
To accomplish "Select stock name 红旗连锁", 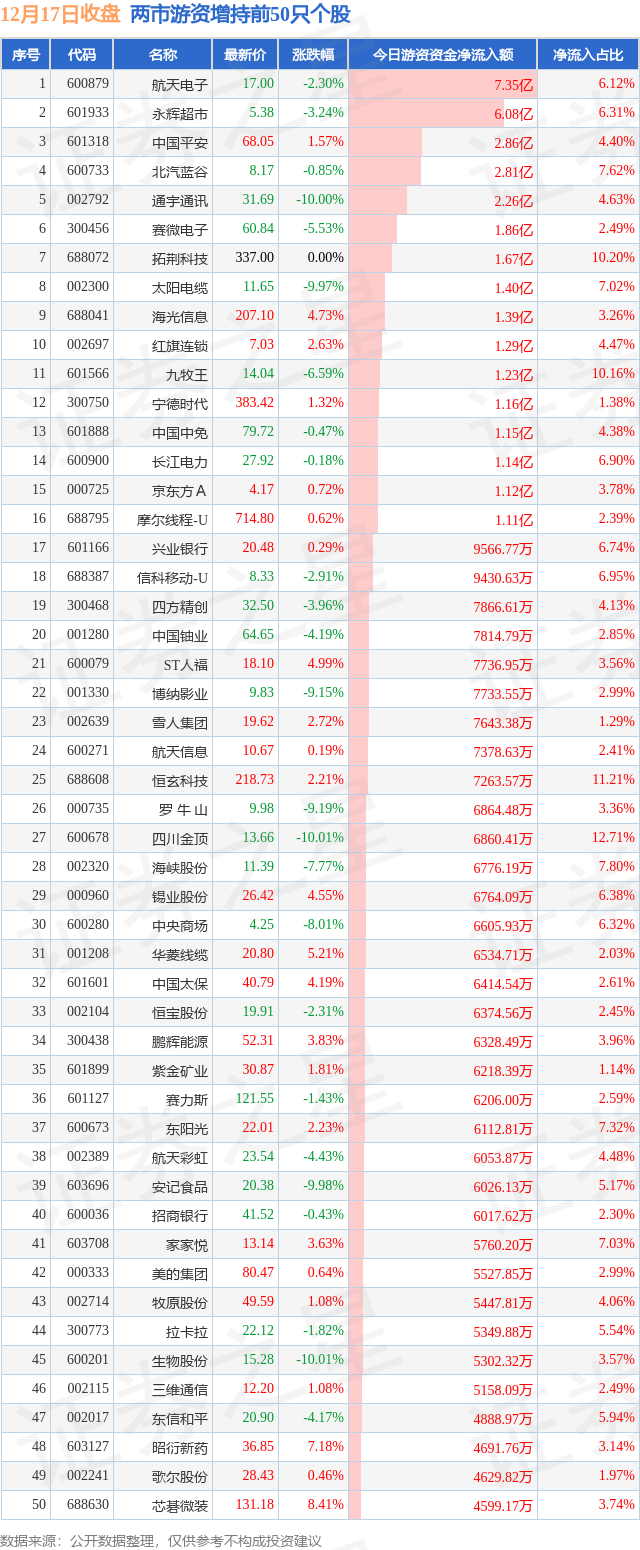I will click(x=180, y=345).
